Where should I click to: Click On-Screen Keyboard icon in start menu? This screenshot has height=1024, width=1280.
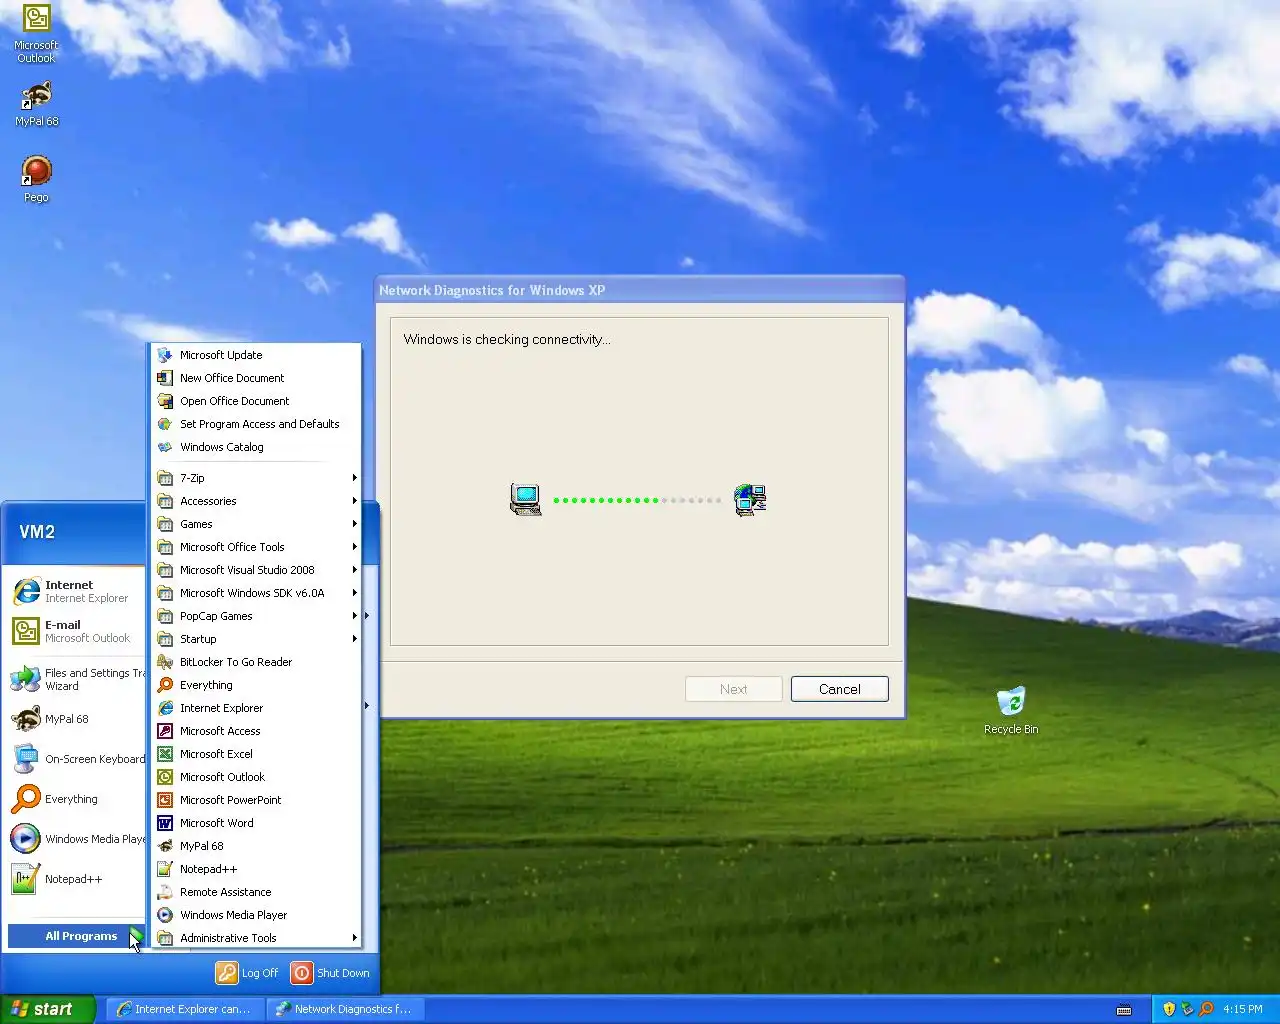click(x=25, y=759)
